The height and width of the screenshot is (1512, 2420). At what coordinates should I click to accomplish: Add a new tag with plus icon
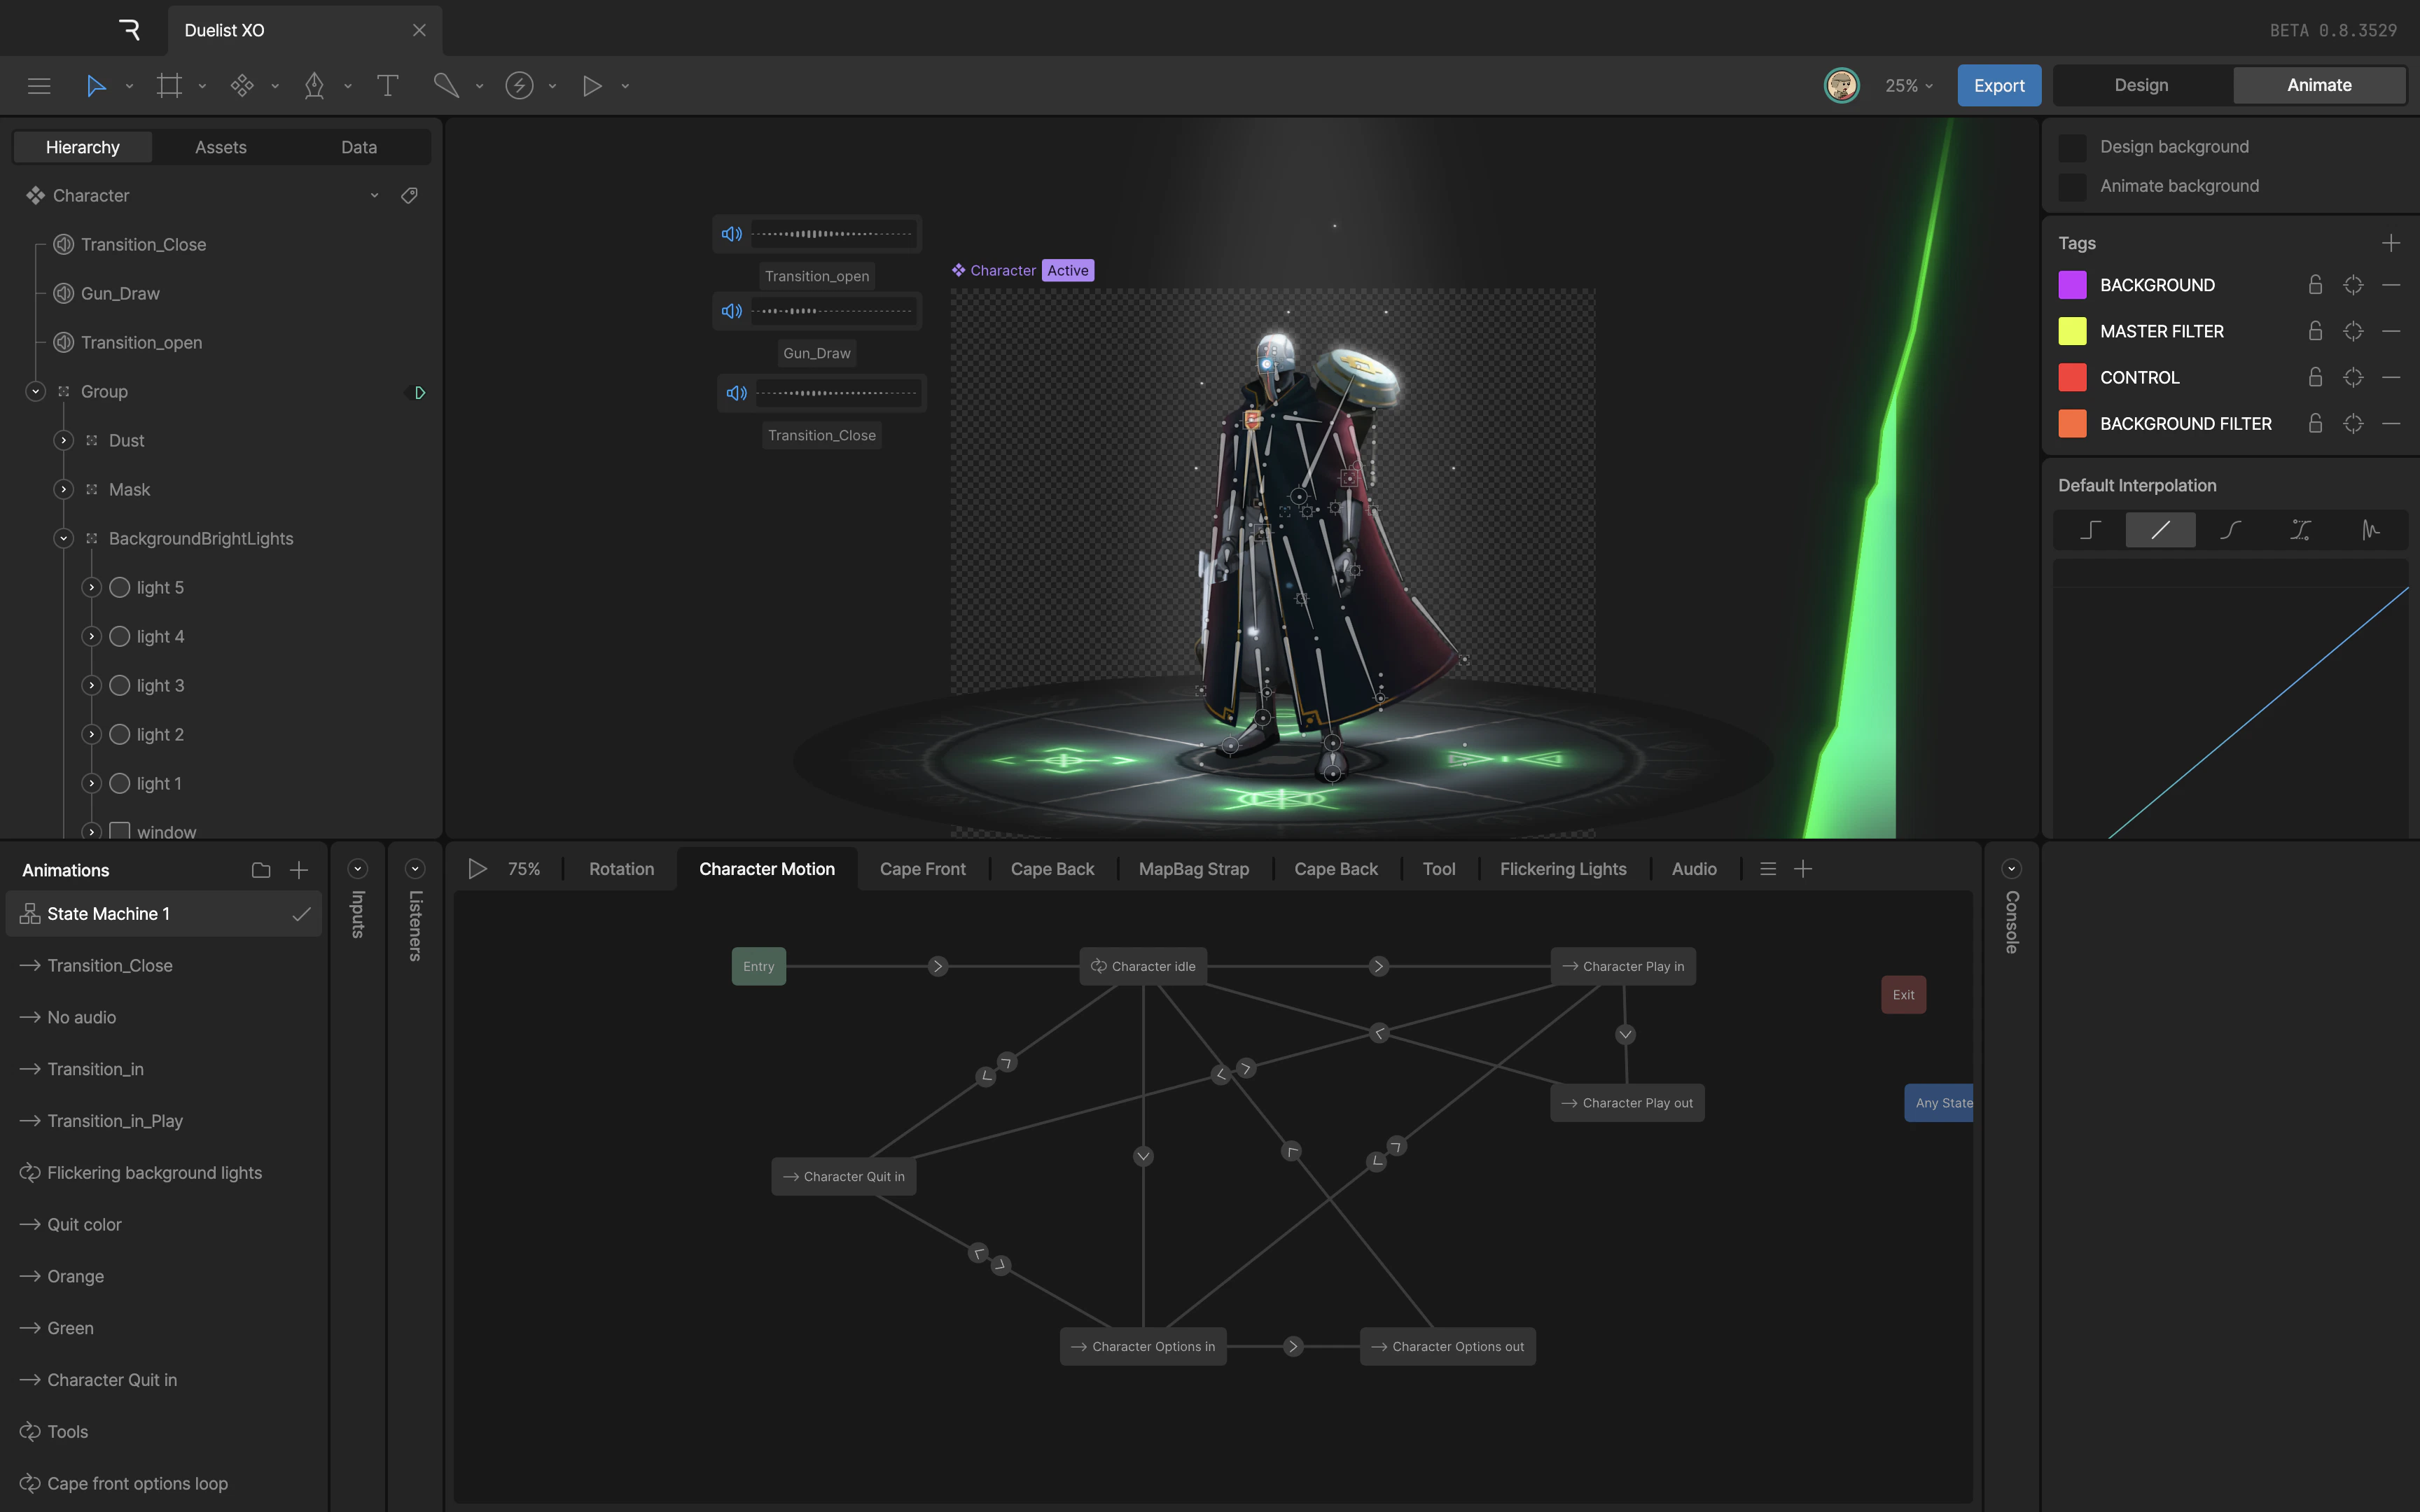click(x=2390, y=243)
